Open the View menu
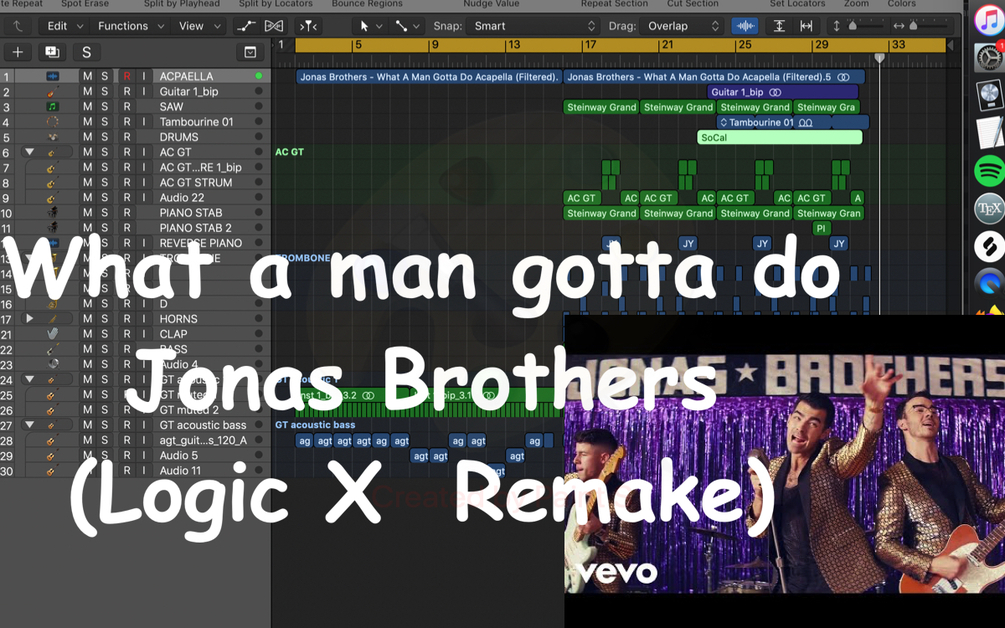This screenshot has width=1005, height=628. pos(199,26)
